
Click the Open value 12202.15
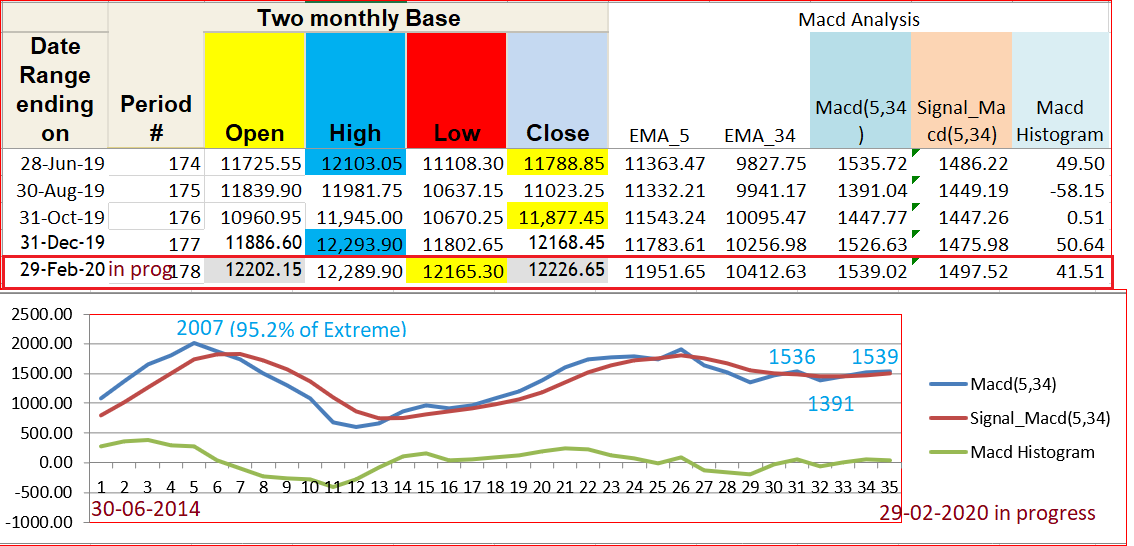pyautogui.click(x=255, y=270)
